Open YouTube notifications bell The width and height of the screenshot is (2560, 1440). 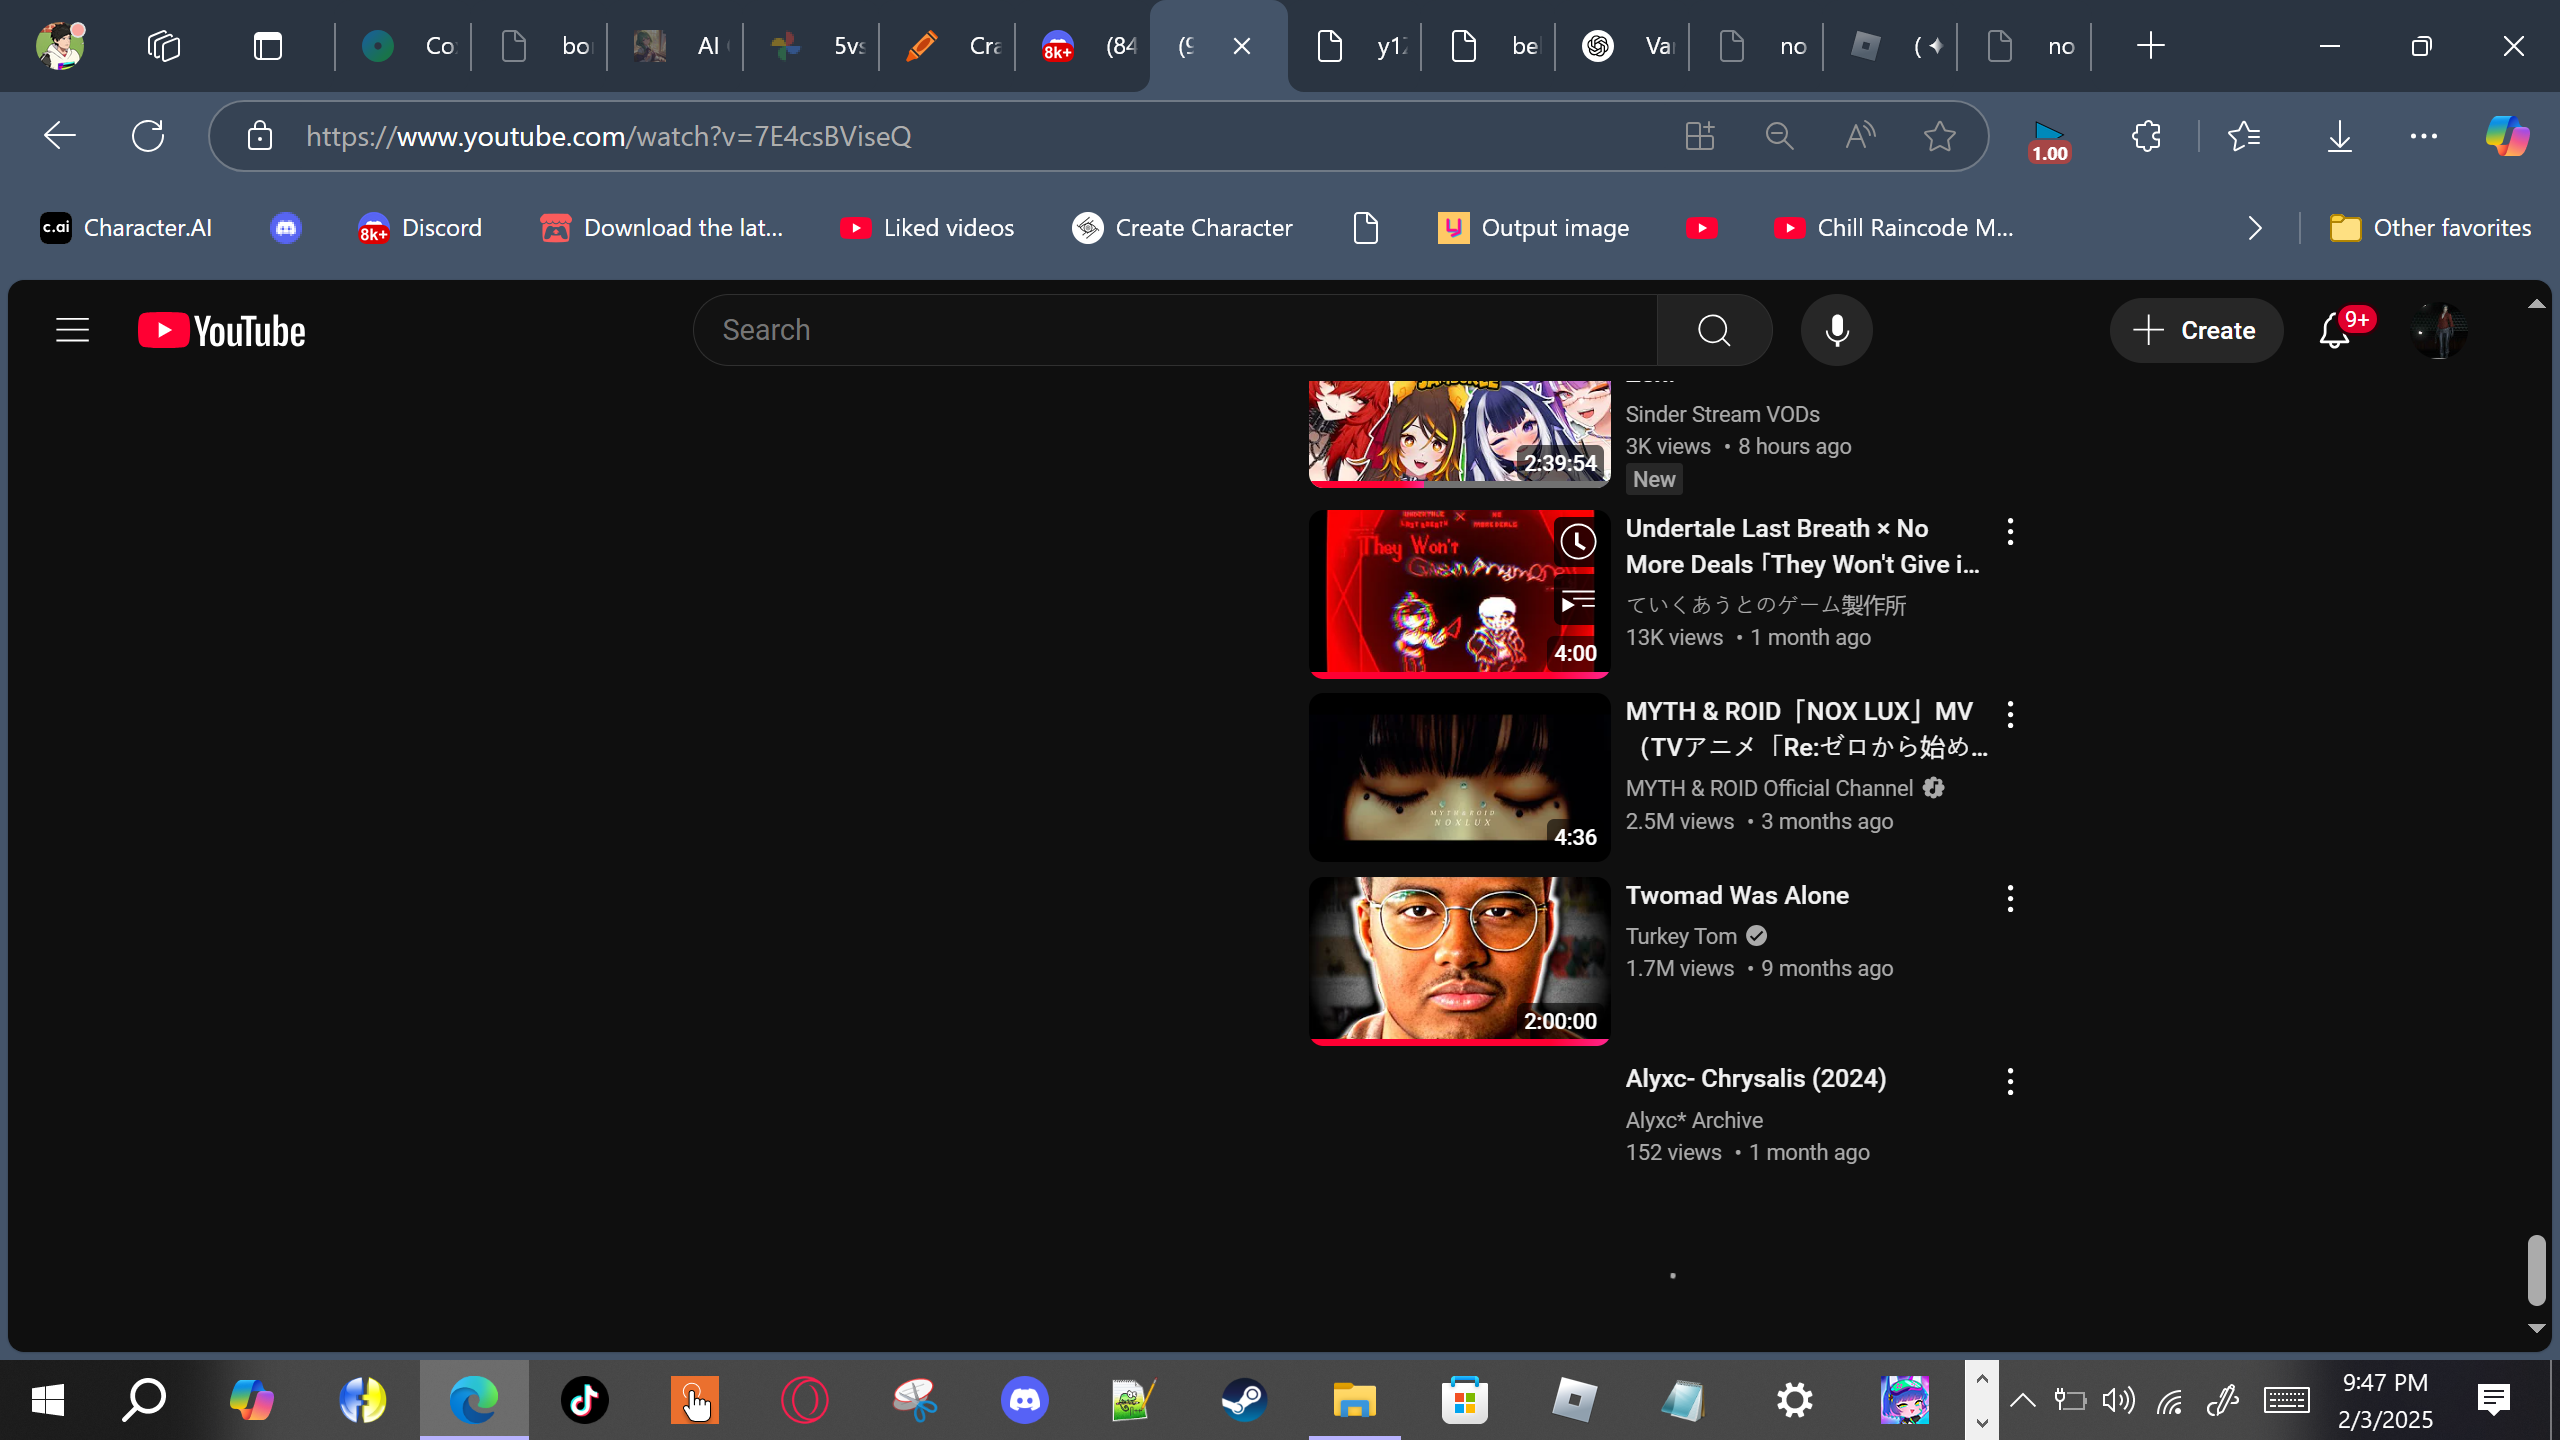tap(2334, 330)
